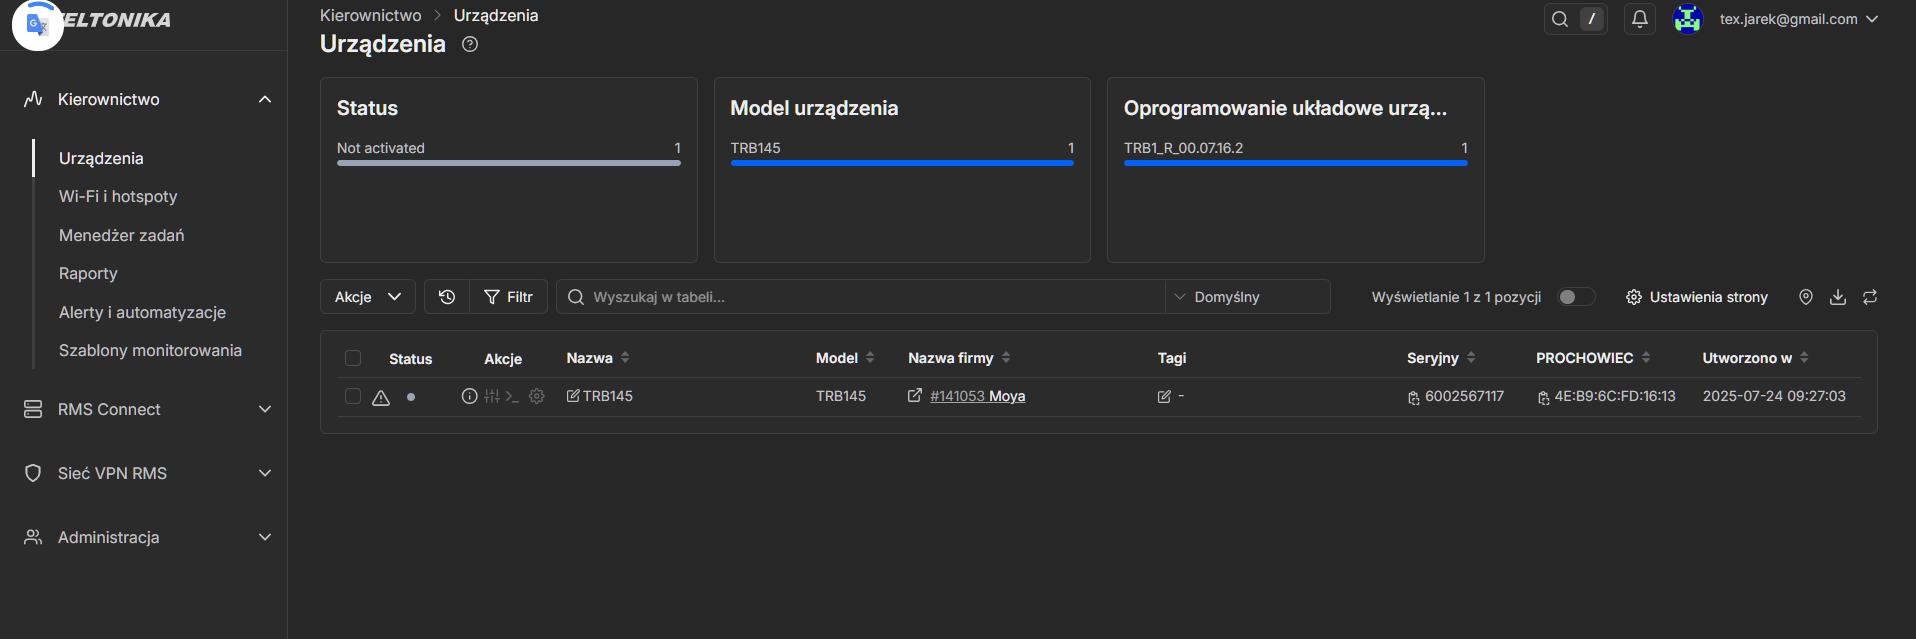The width and height of the screenshot is (1916, 639).
Task: Go to Wi-Fi i hotspoty
Action: 118,196
